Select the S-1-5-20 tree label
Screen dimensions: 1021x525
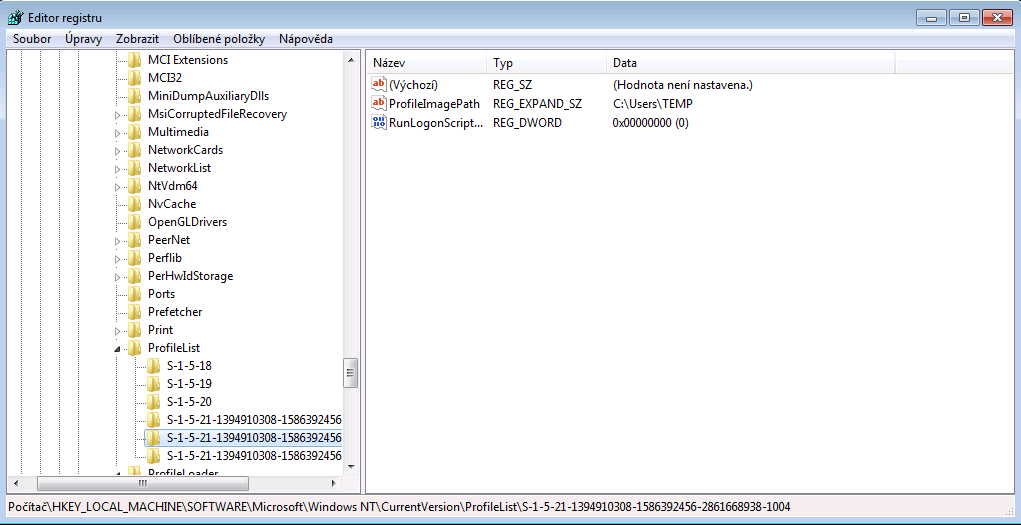pyautogui.click(x=189, y=402)
